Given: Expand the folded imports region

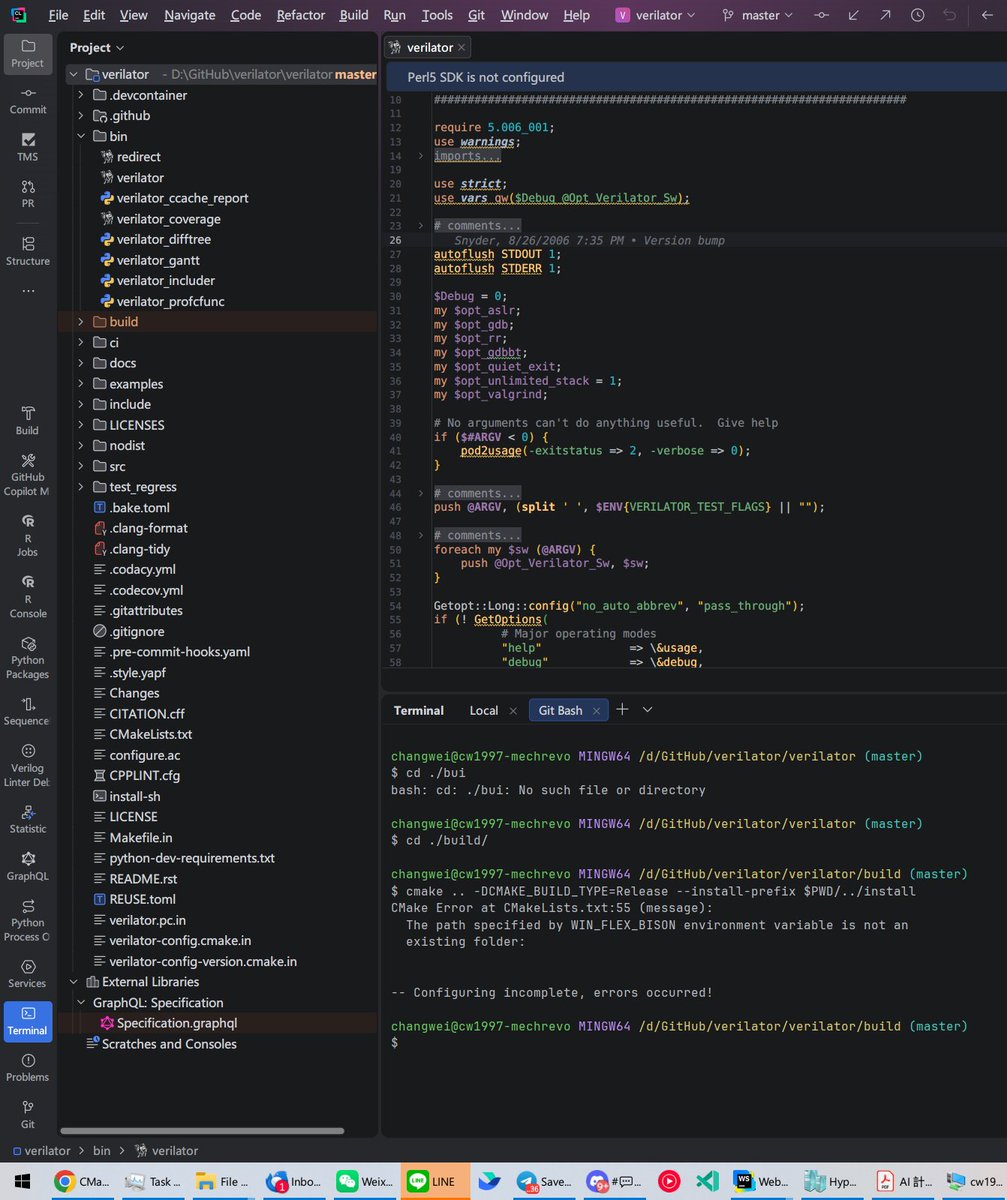Looking at the screenshot, I should pos(422,156).
